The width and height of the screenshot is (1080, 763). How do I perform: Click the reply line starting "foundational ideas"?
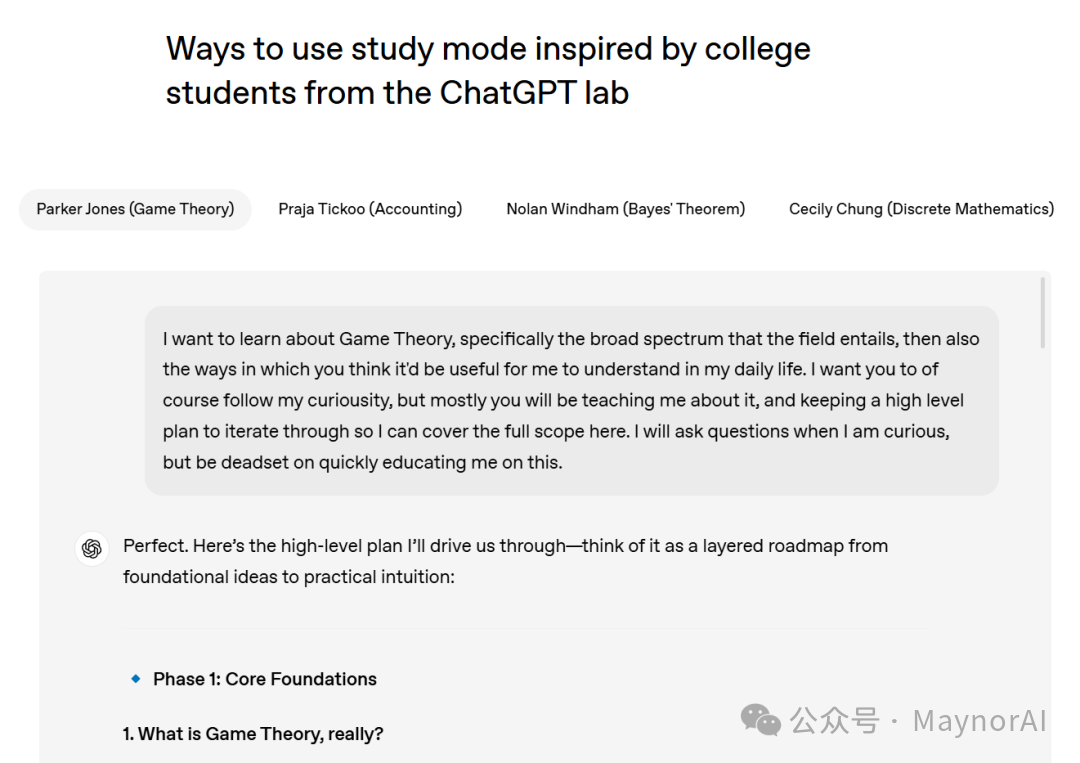pyautogui.click(x=288, y=577)
